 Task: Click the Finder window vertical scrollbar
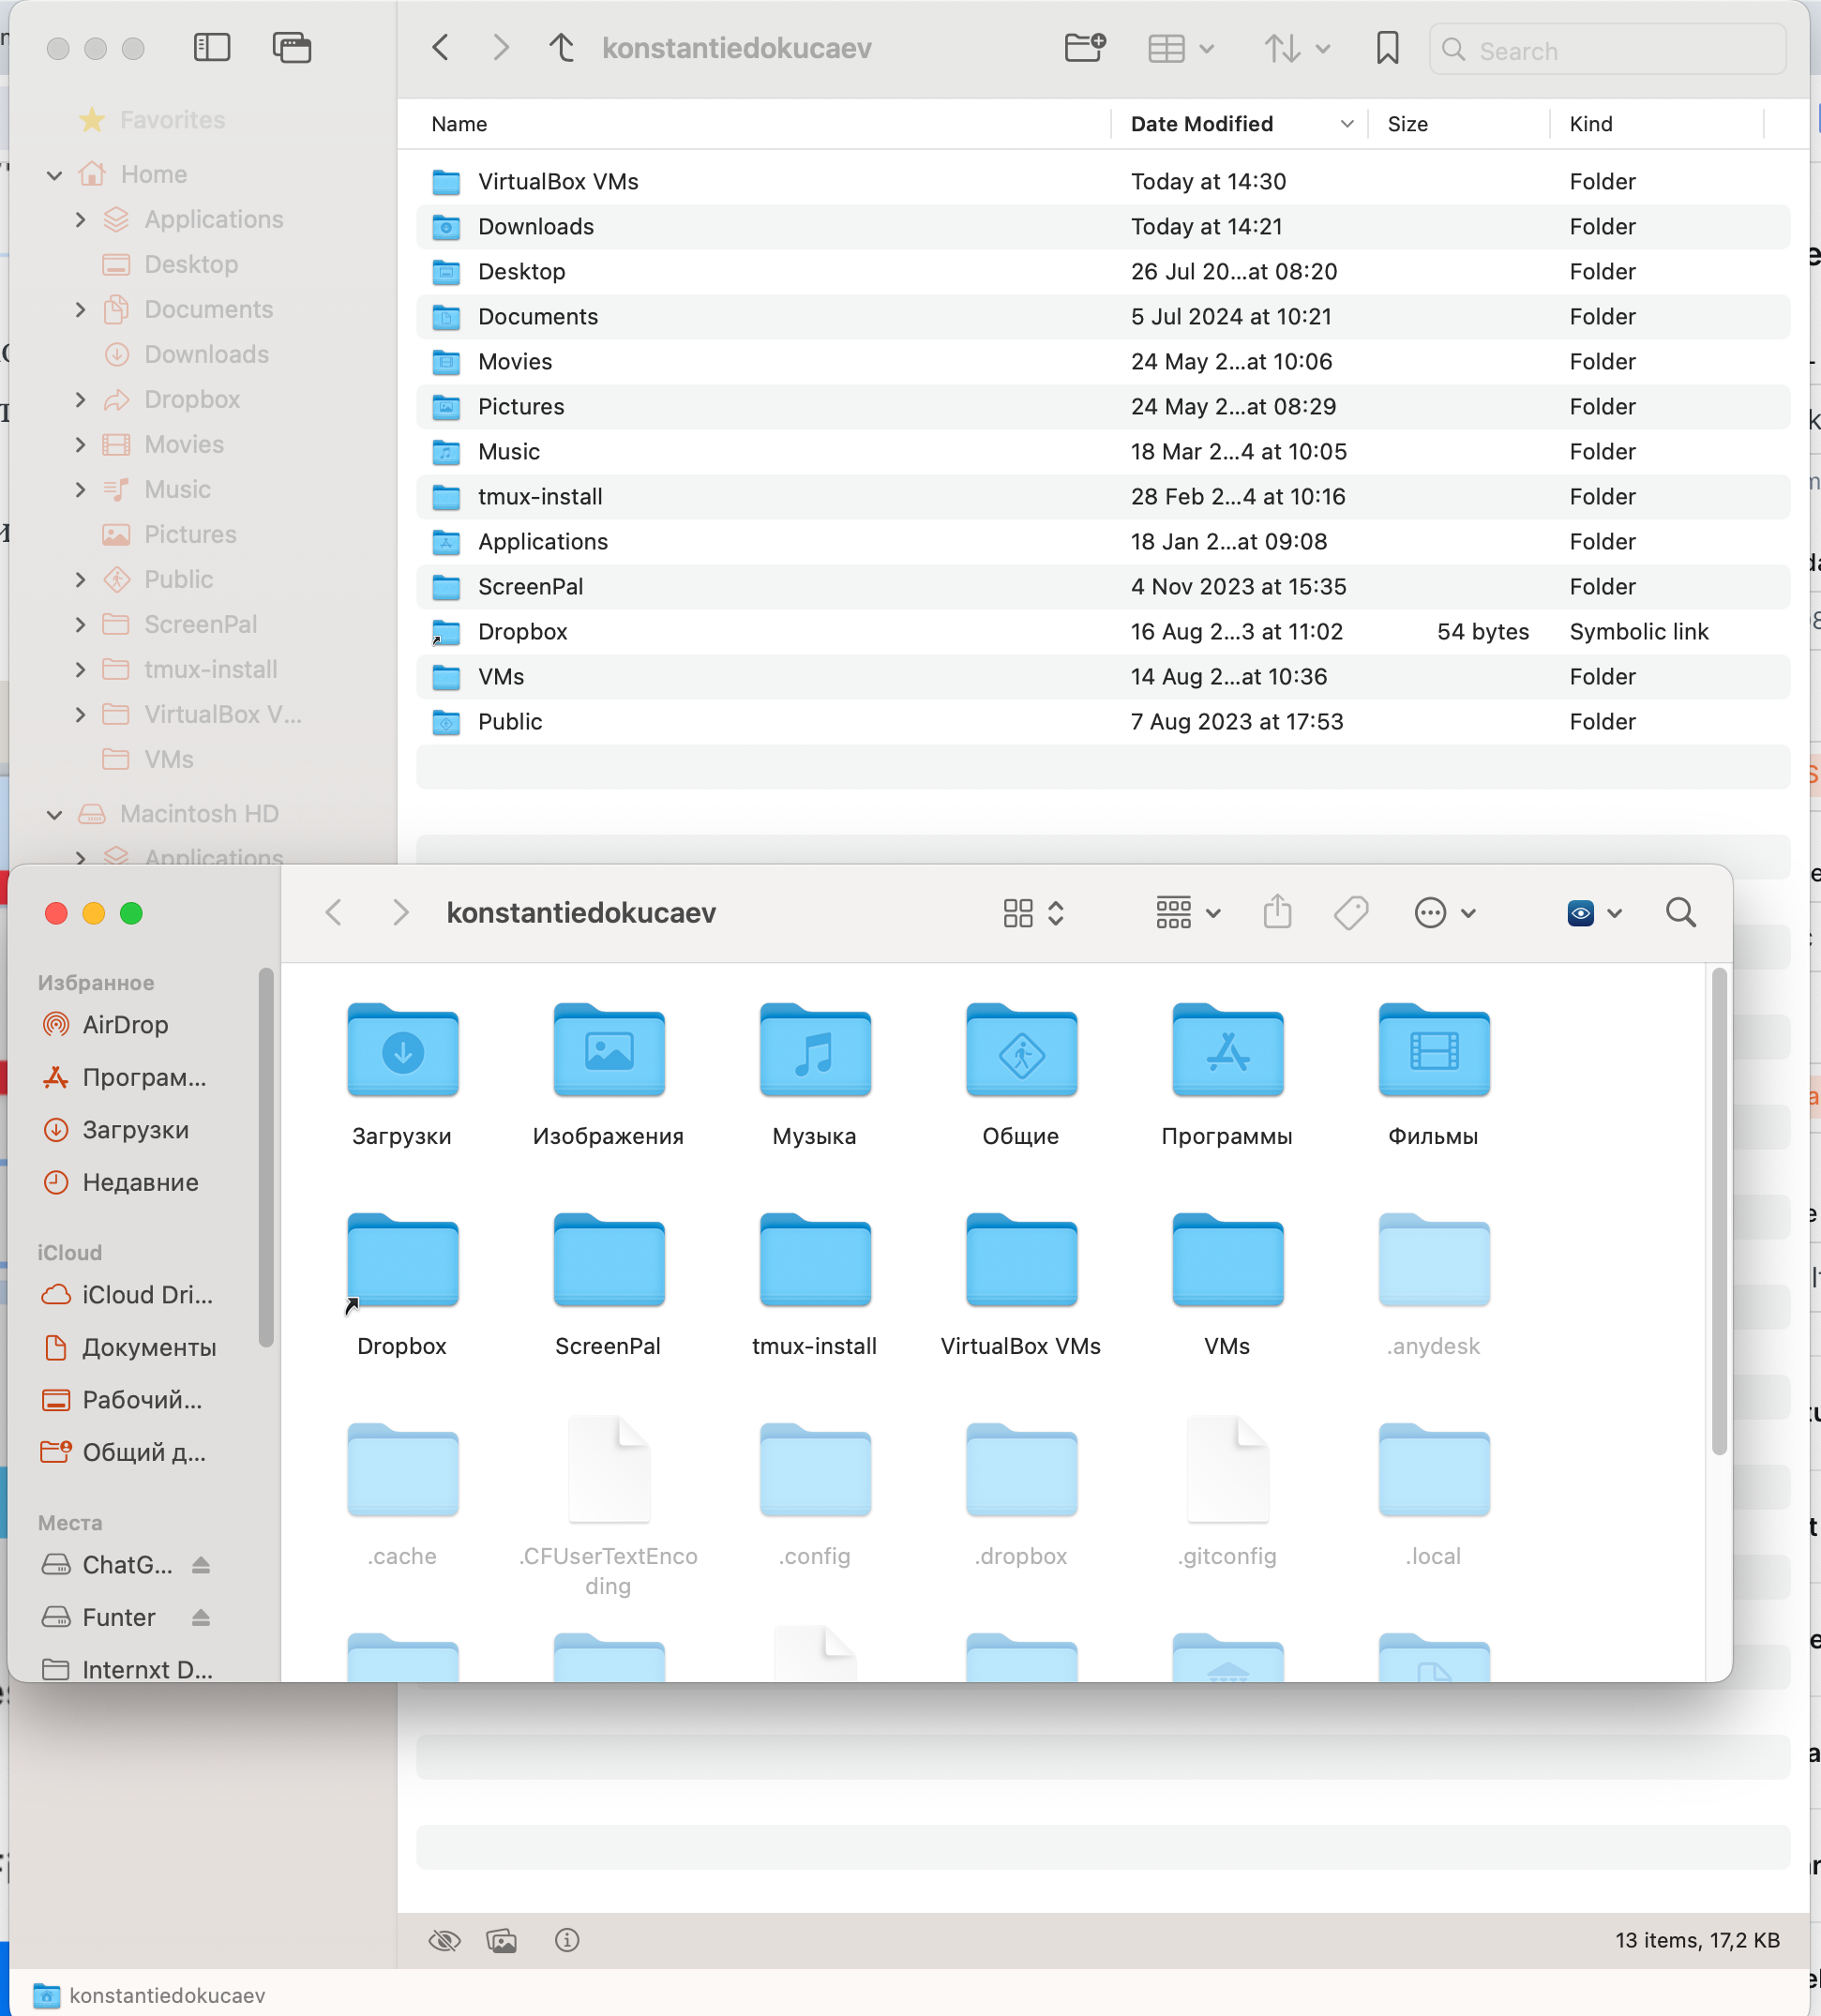tap(1718, 1210)
